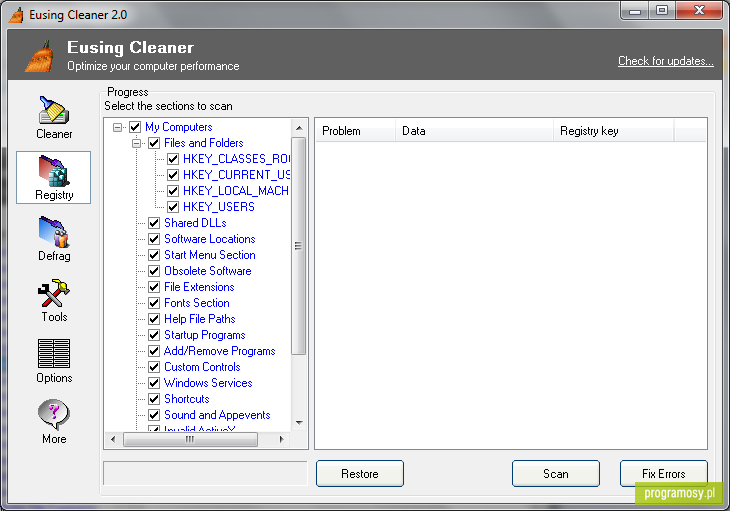This screenshot has width=730, height=511.
Task: Uncheck the Add/Remove Programs checkbox
Action: (154, 351)
